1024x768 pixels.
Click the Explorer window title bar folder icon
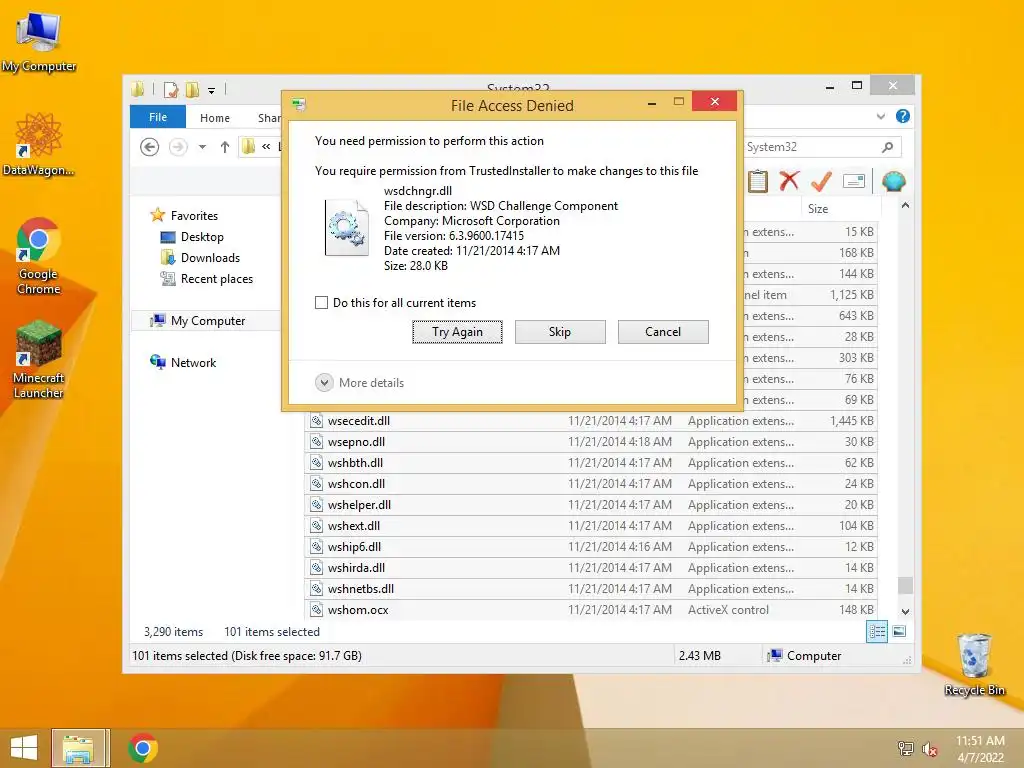click(x=137, y=89)
